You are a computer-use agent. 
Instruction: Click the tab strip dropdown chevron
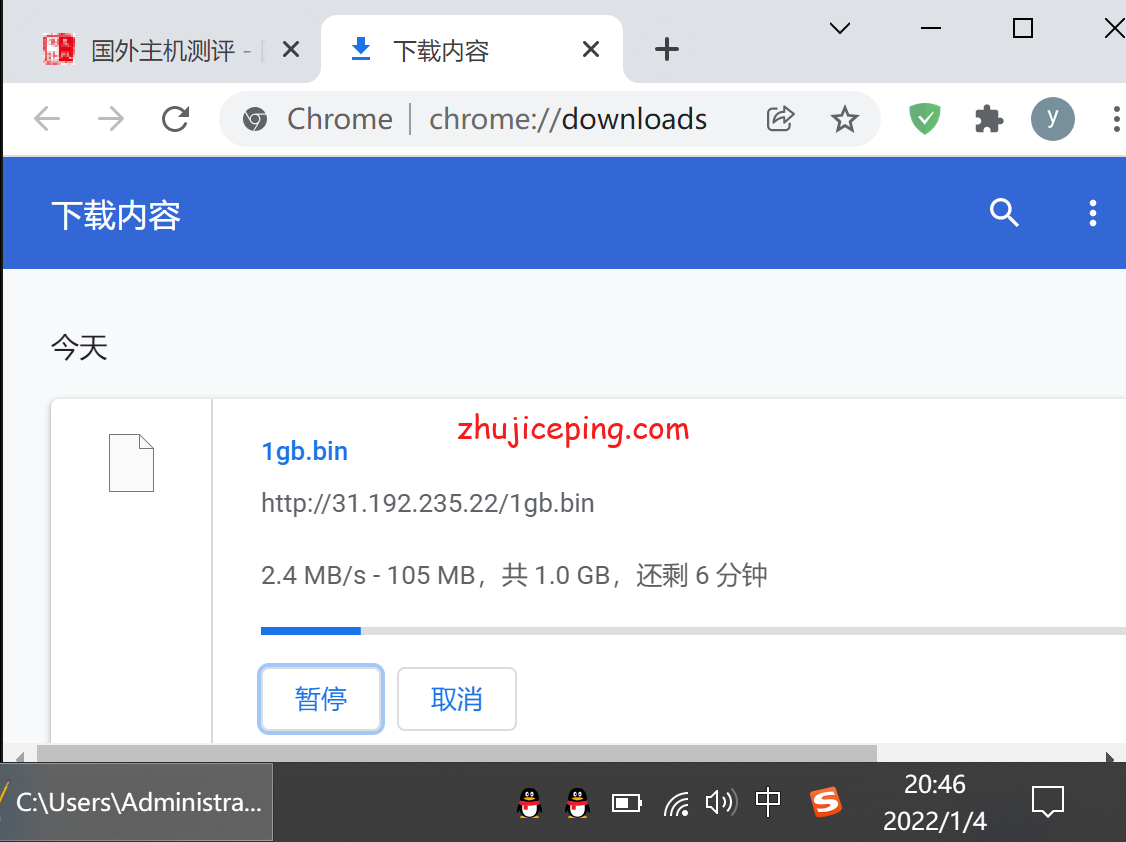pyautogui.click(x=839, y=28)
